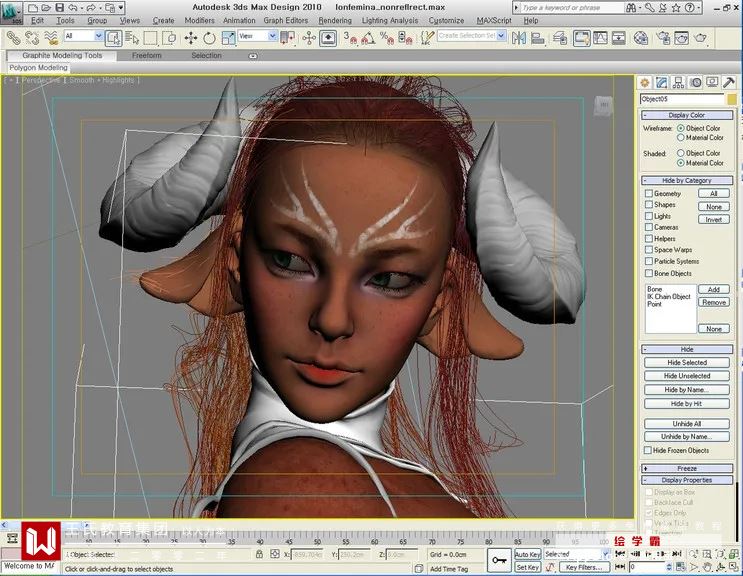This screenshot has width=743, height=576.
Task: Open the selection filter All dropdown
Action: pos(83,36)
